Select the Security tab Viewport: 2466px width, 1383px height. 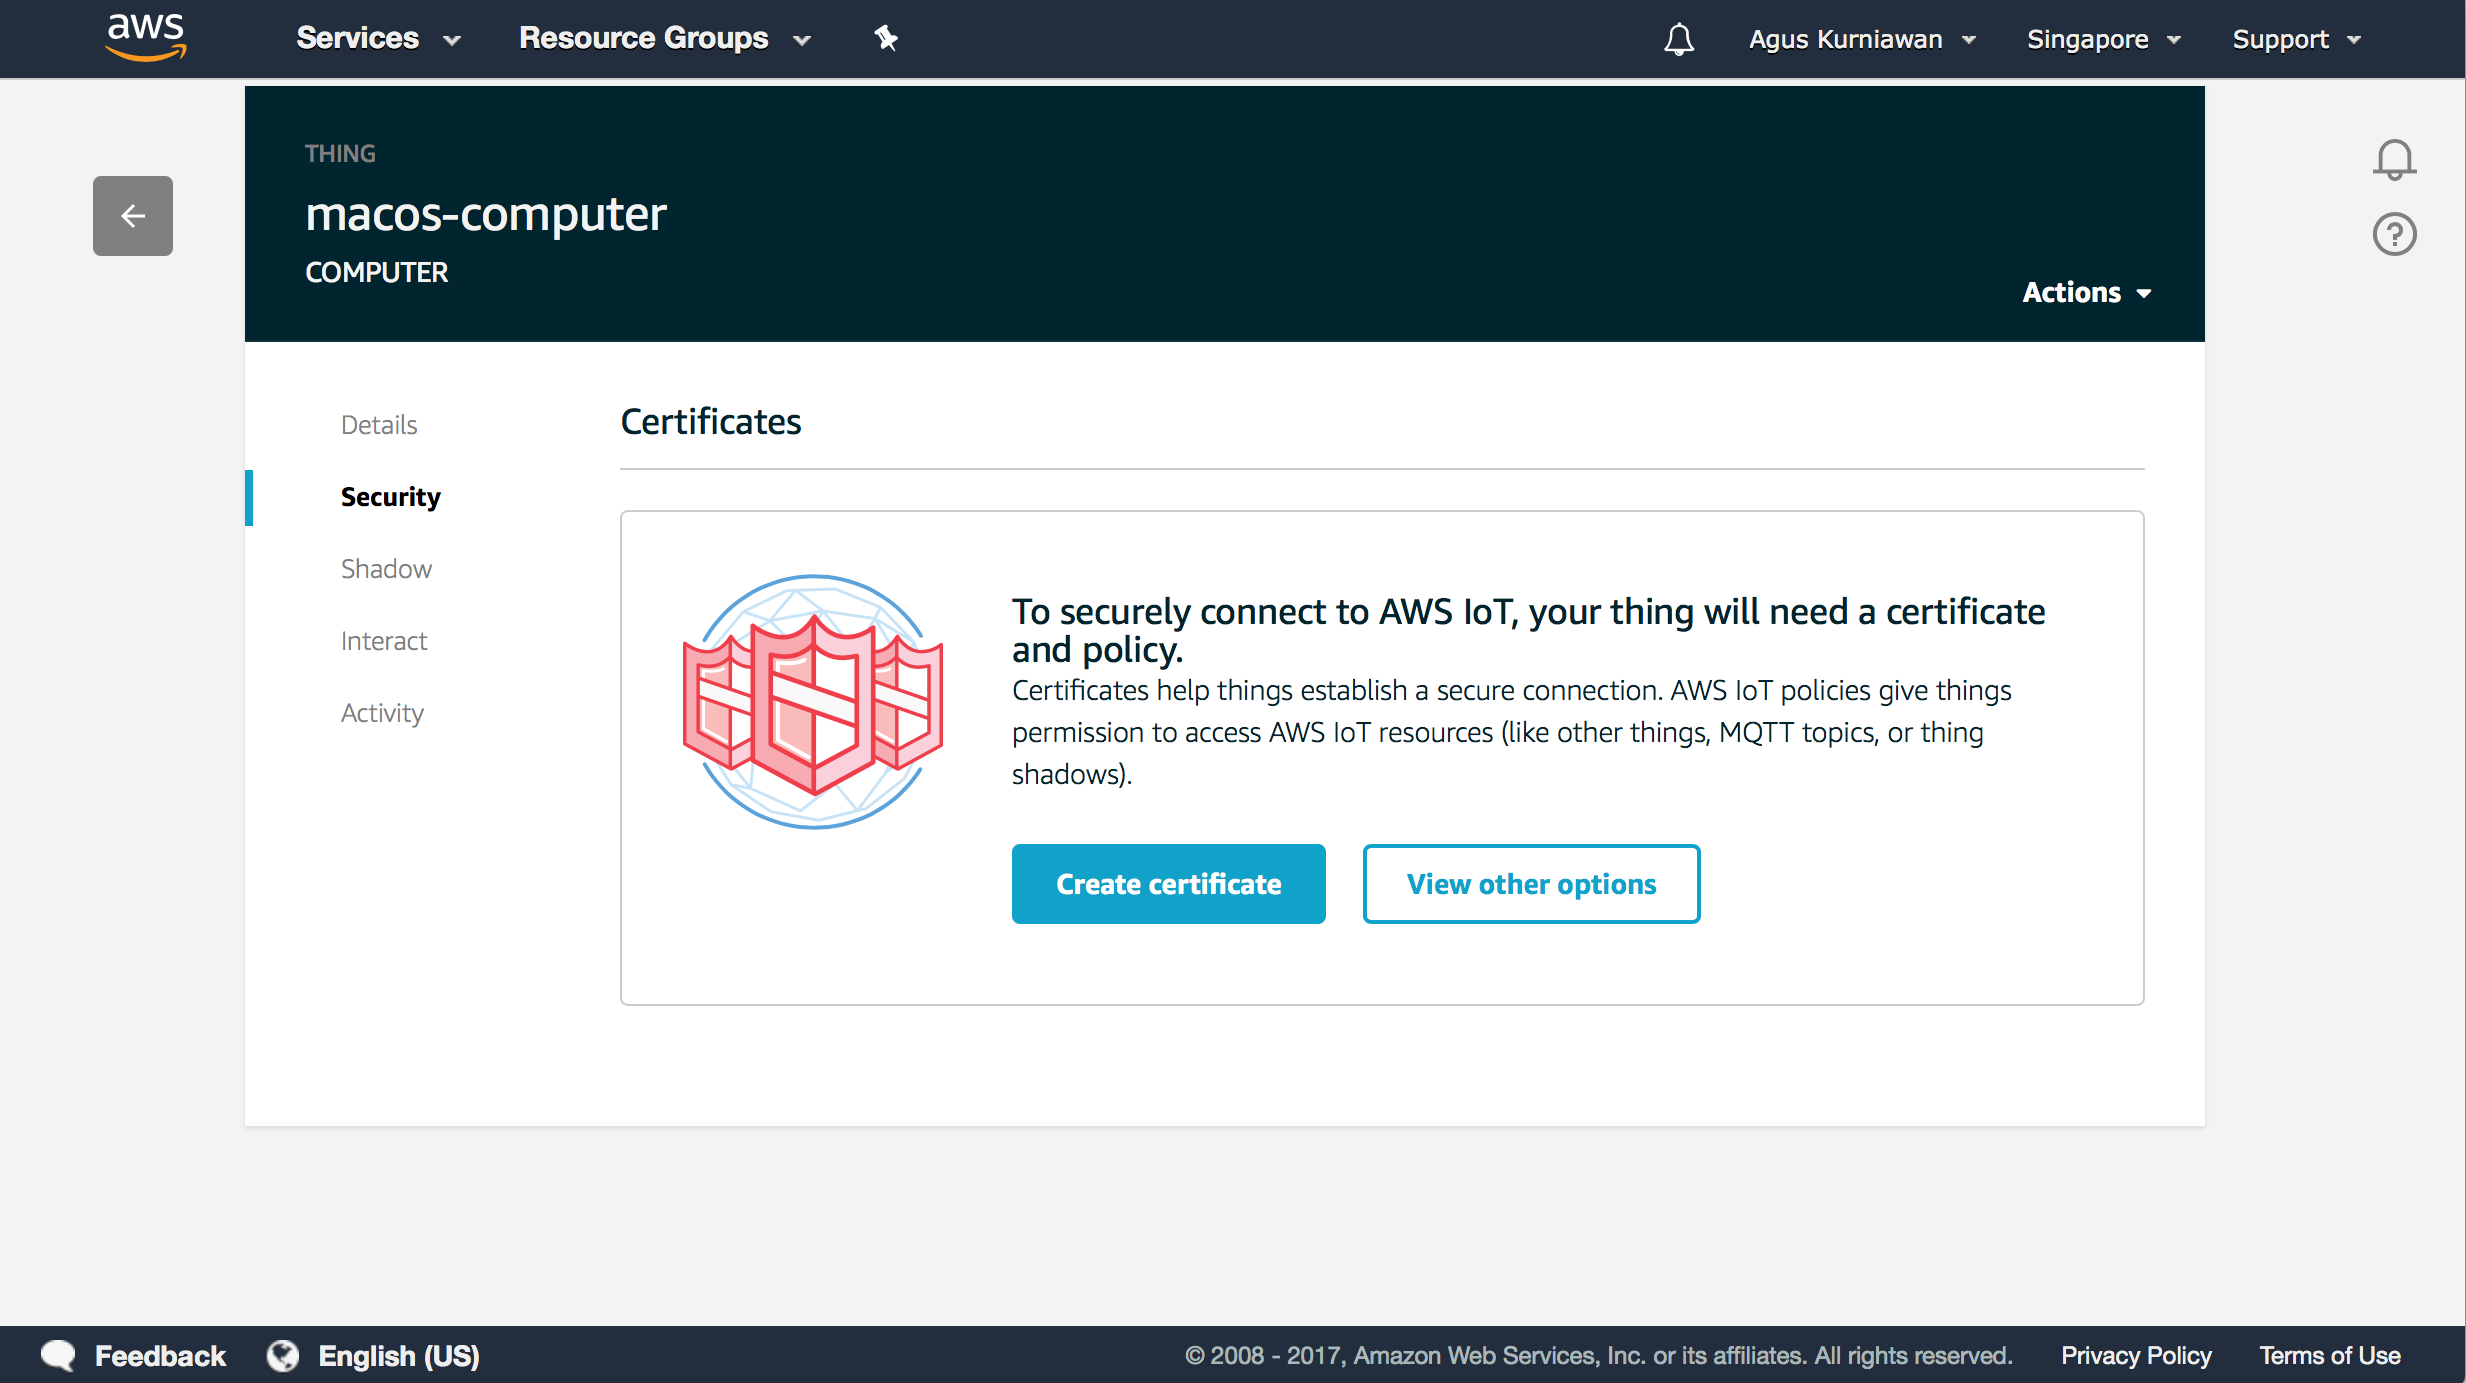(390, 497)
